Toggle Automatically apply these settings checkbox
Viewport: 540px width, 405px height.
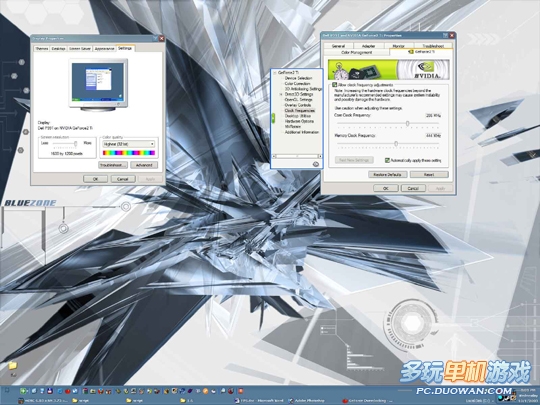point(387,160)
